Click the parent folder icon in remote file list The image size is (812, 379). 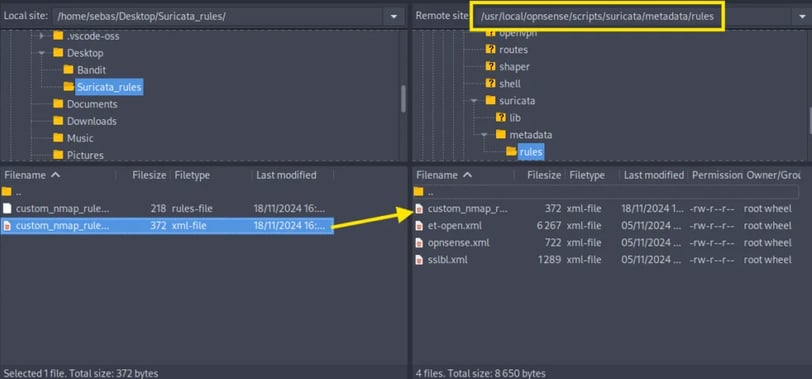click(419, 192)
